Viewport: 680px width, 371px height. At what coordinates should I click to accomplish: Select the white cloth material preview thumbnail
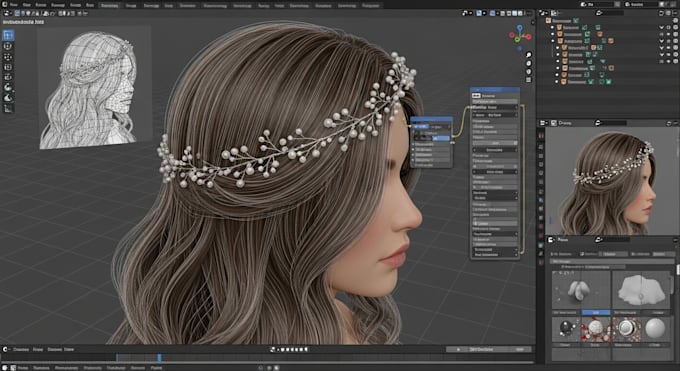(x=641, y=290)
